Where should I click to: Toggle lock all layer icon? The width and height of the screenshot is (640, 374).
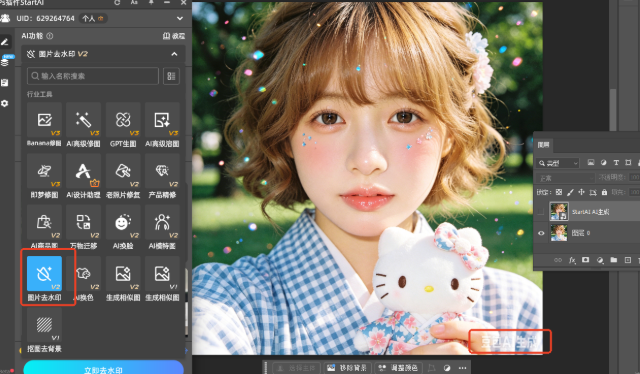tap(604, 192)
